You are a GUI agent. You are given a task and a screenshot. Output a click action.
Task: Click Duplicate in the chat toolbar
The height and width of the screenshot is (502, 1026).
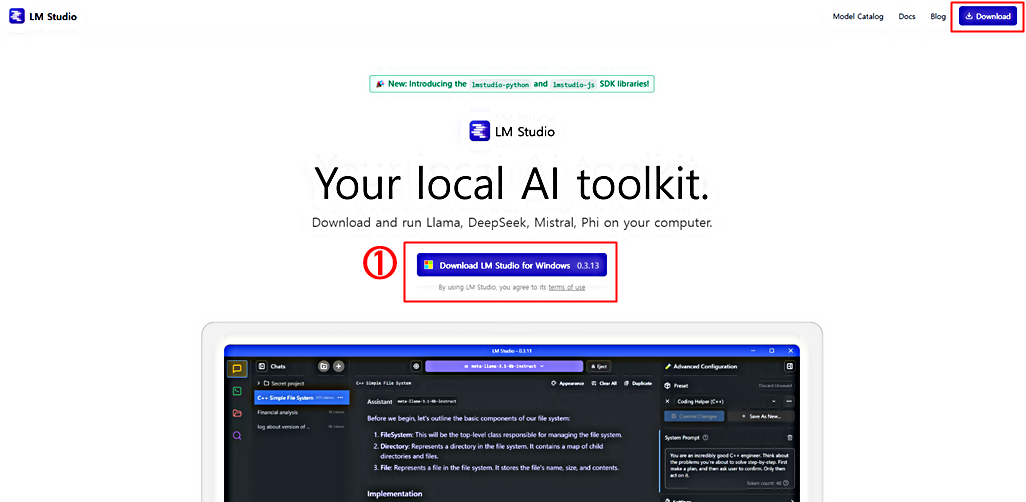pos(638,384)
